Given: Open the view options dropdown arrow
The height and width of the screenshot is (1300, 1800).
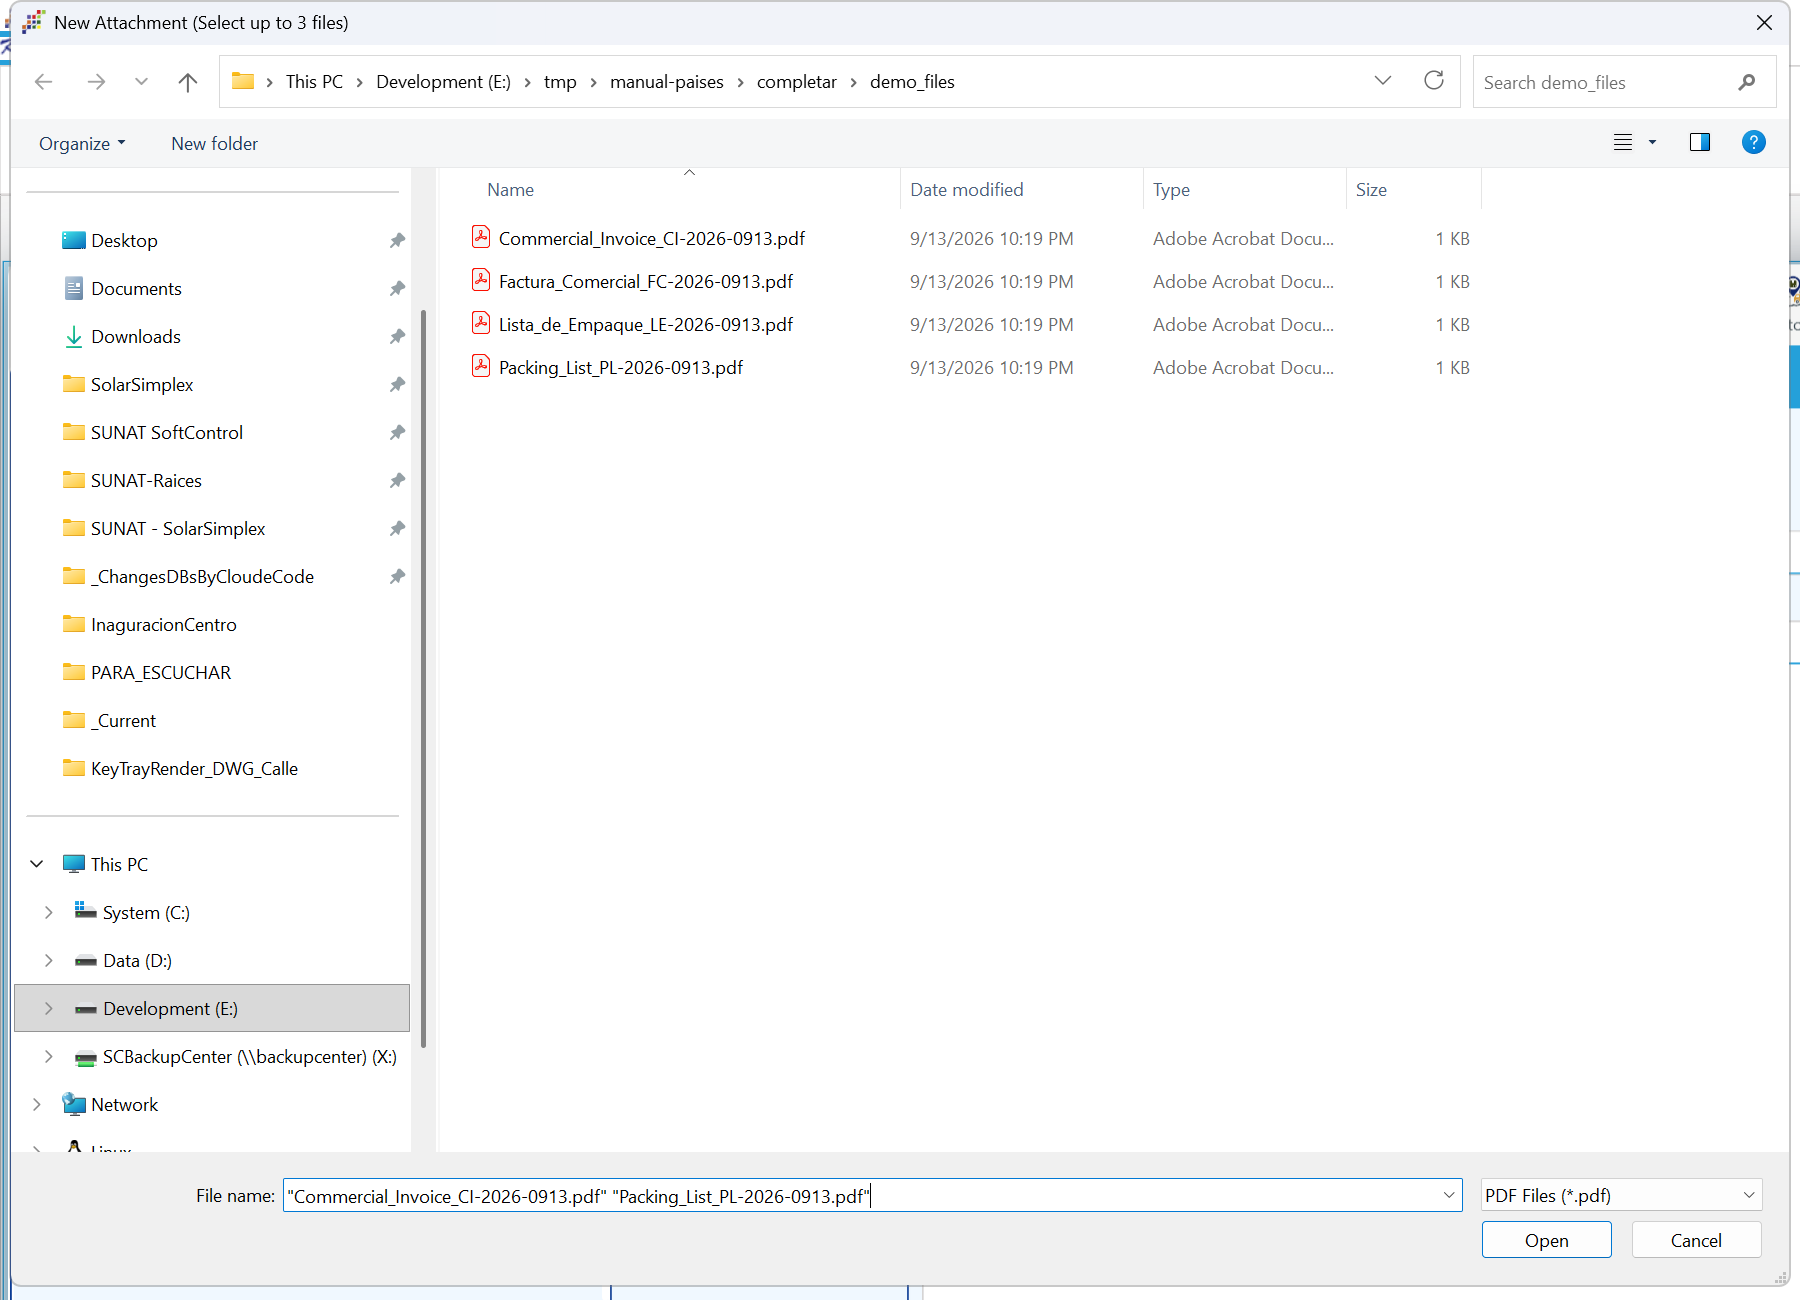Looking at the screenshot, I should [x=1652, y=143].
